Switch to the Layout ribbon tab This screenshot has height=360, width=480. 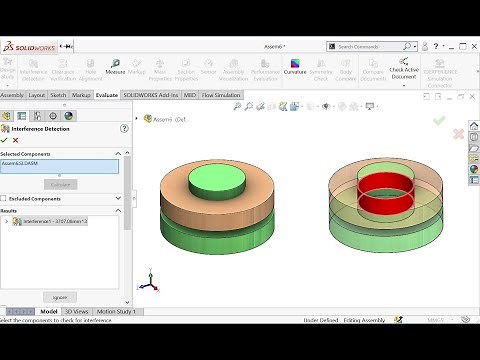pos(37,95)
